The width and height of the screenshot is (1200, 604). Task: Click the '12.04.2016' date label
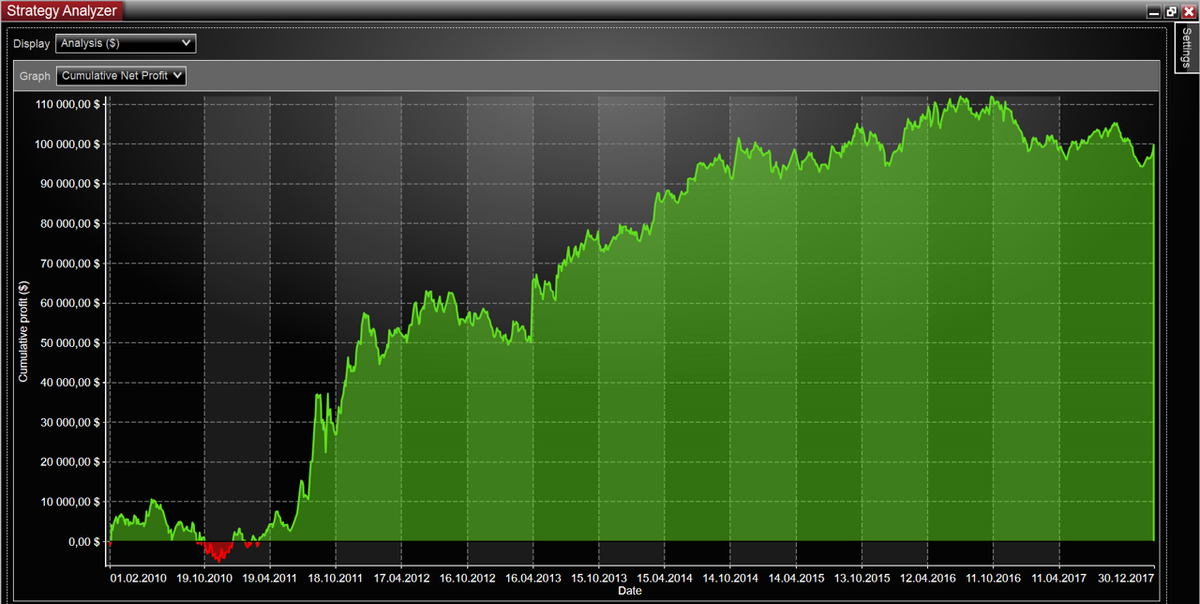click(927, 578)
